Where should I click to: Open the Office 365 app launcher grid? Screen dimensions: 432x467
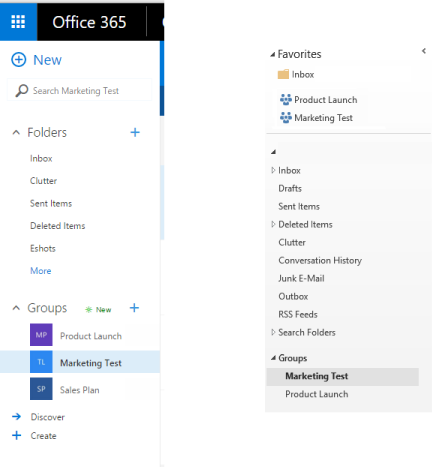(18, 22)
